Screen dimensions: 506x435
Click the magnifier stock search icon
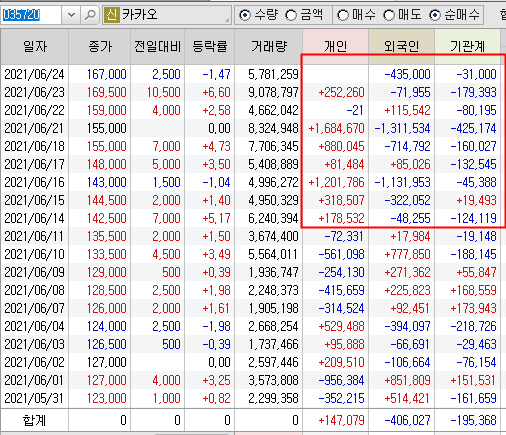coord(90,15)
